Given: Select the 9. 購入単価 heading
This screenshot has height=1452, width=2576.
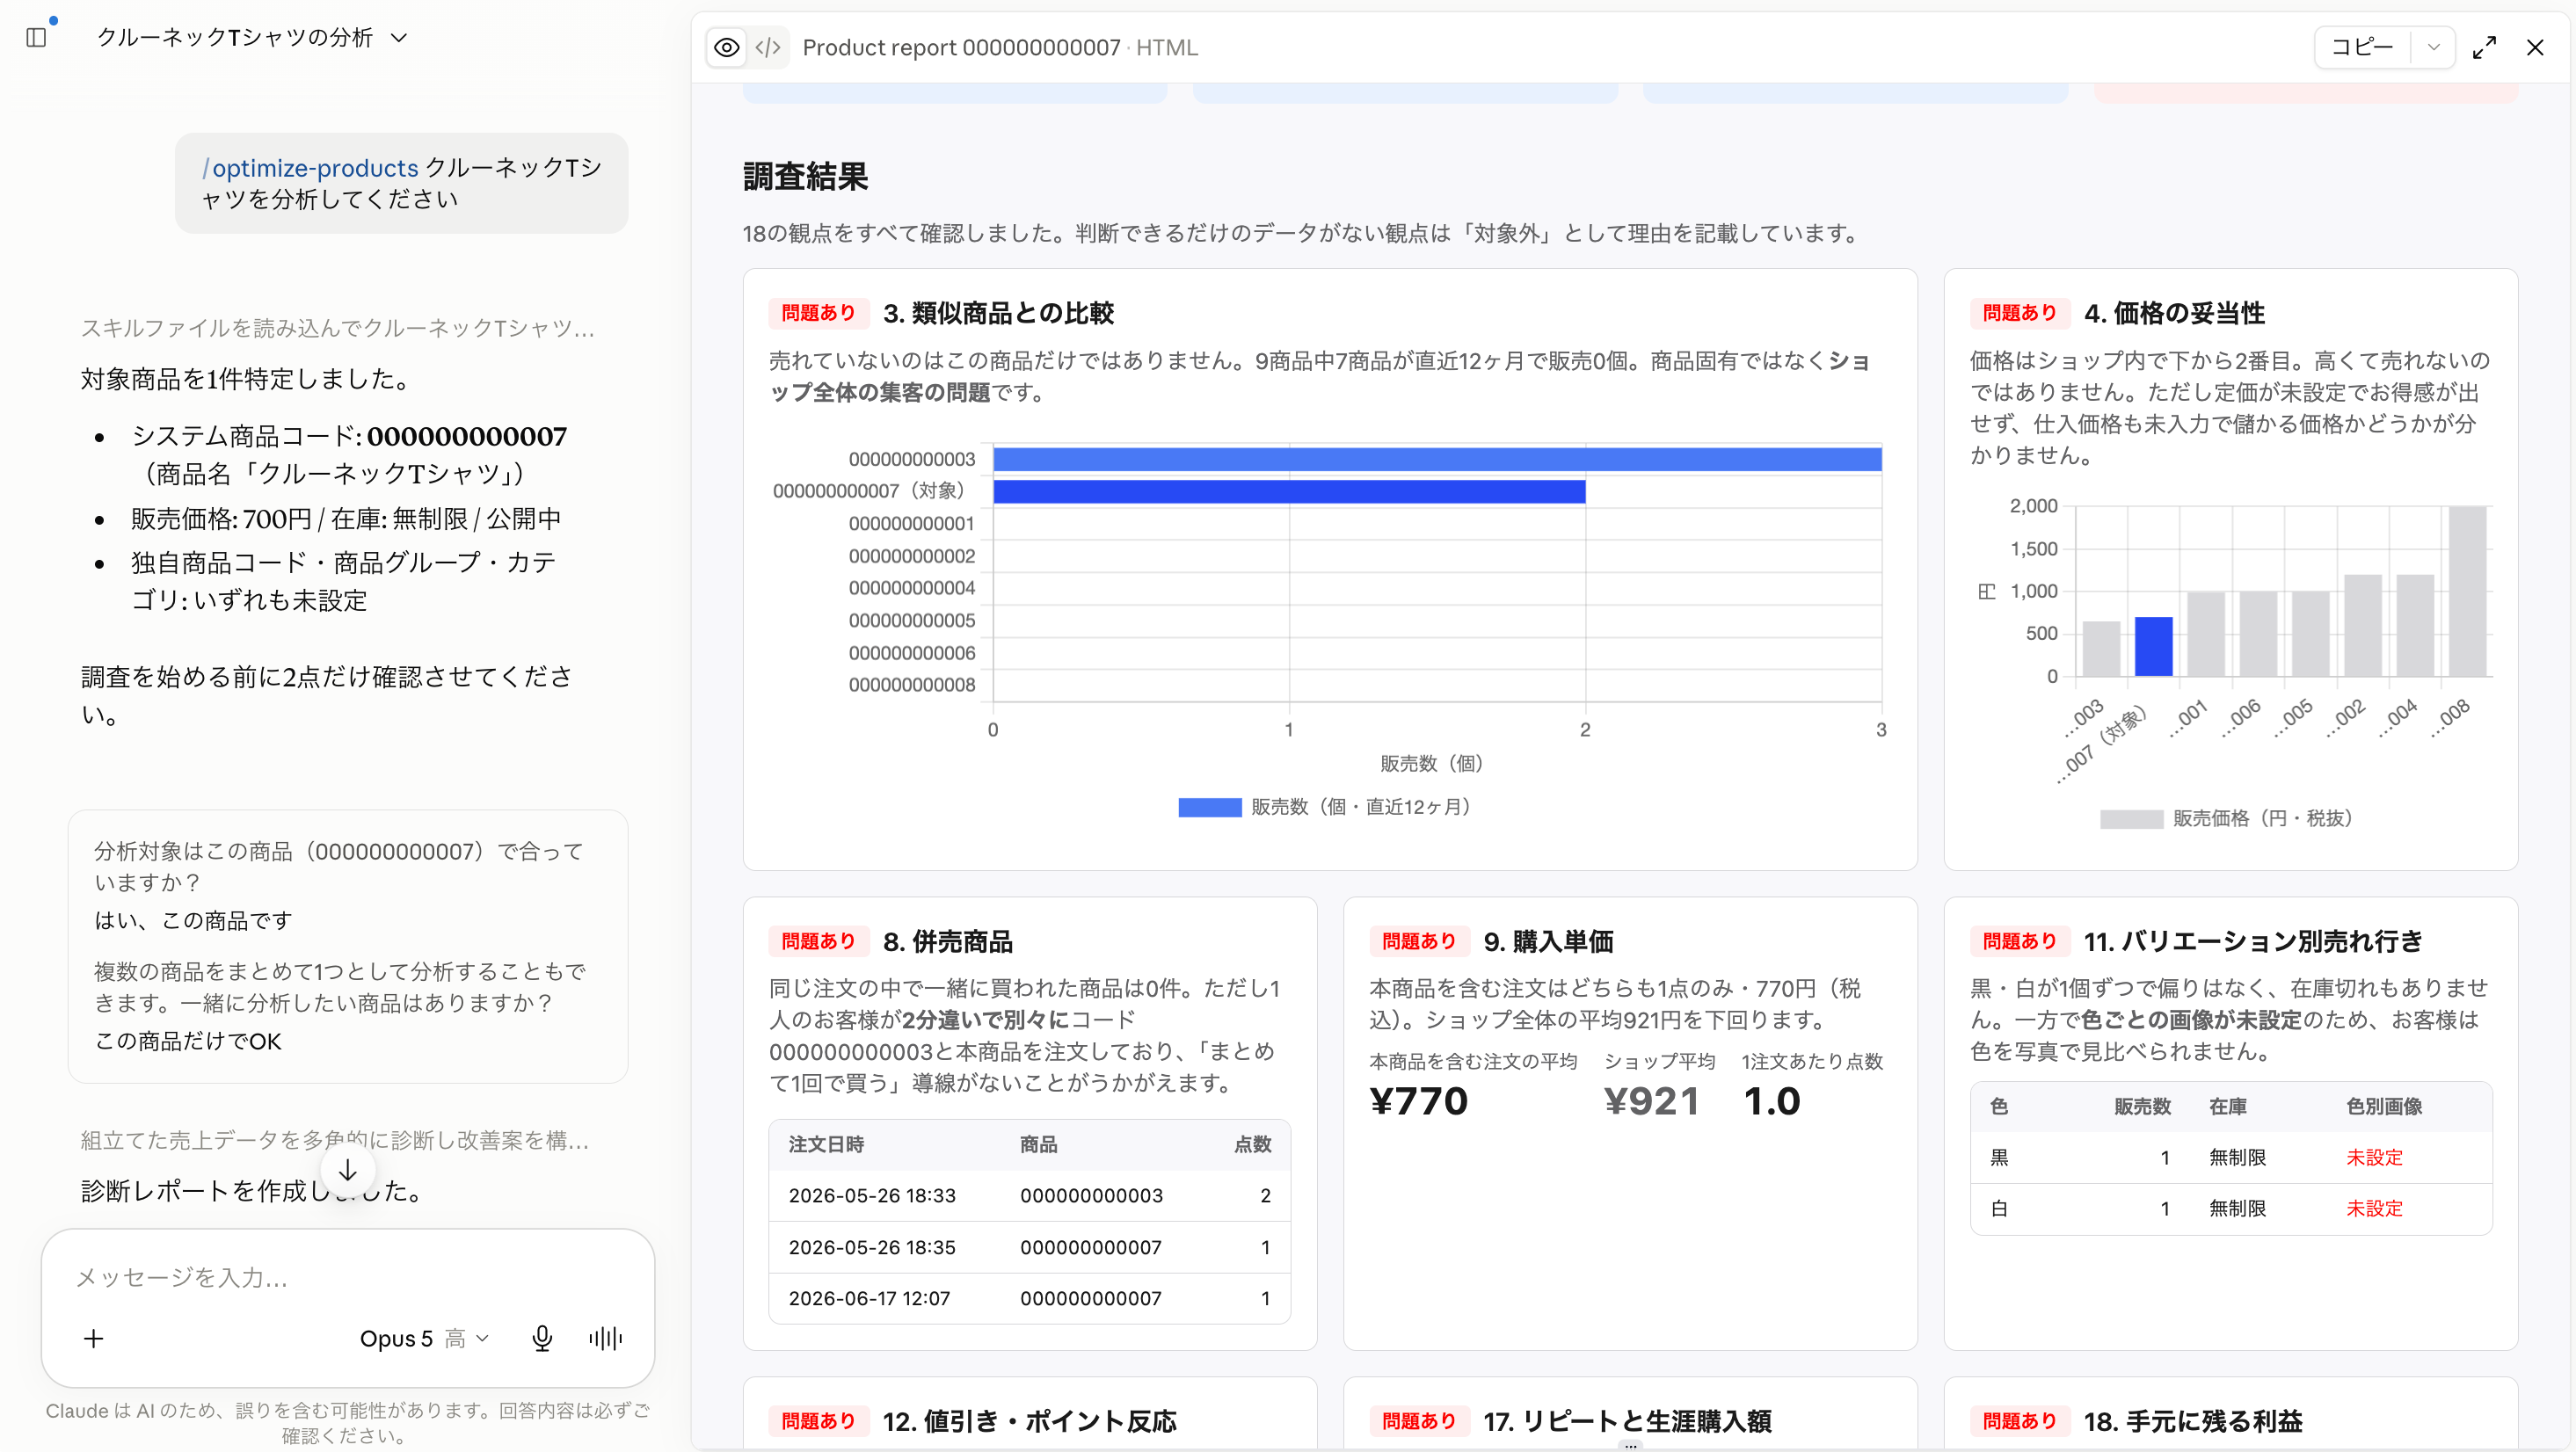Looking at the screenshot, I should 1549,941.
